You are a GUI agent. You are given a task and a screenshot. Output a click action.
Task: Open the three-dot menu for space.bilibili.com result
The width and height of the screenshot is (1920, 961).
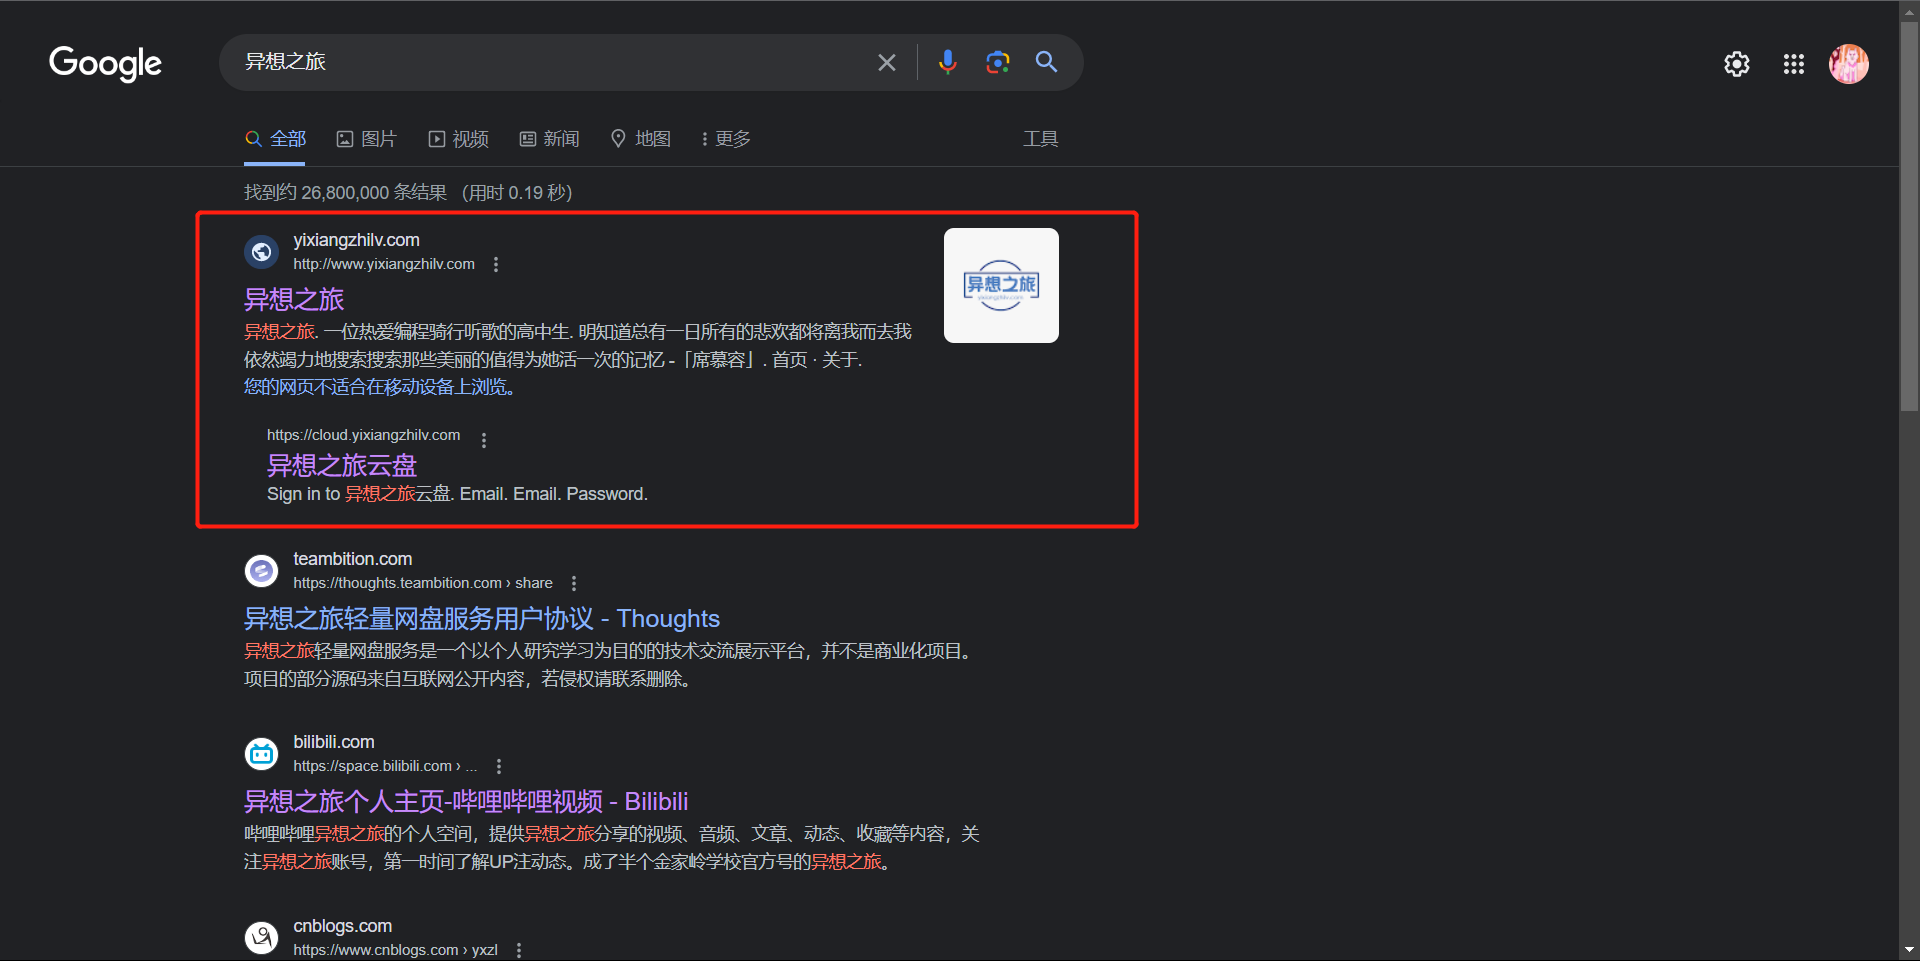499,766
